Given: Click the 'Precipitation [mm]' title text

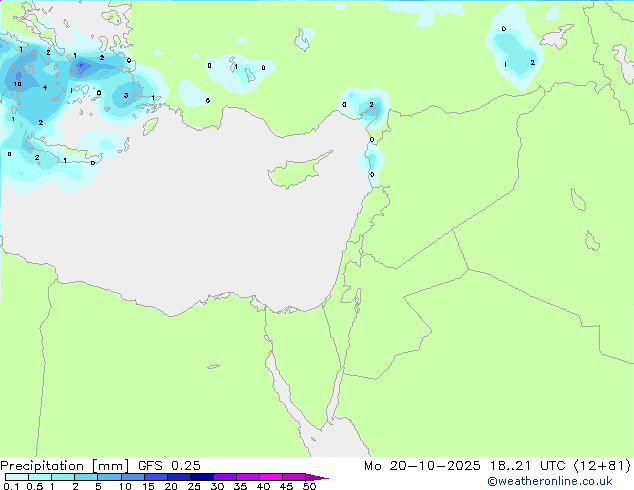Looking at the screenshot, I should click(x=65, y=466).
